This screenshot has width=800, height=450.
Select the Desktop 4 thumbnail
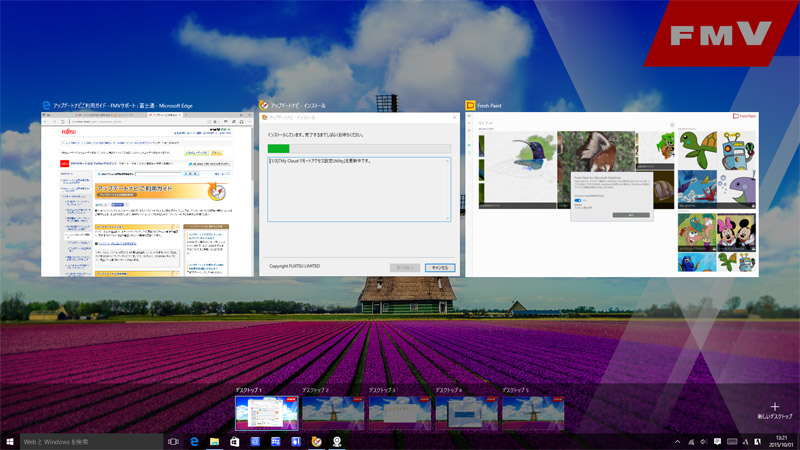pyautogui.click(x=465, y=412)
